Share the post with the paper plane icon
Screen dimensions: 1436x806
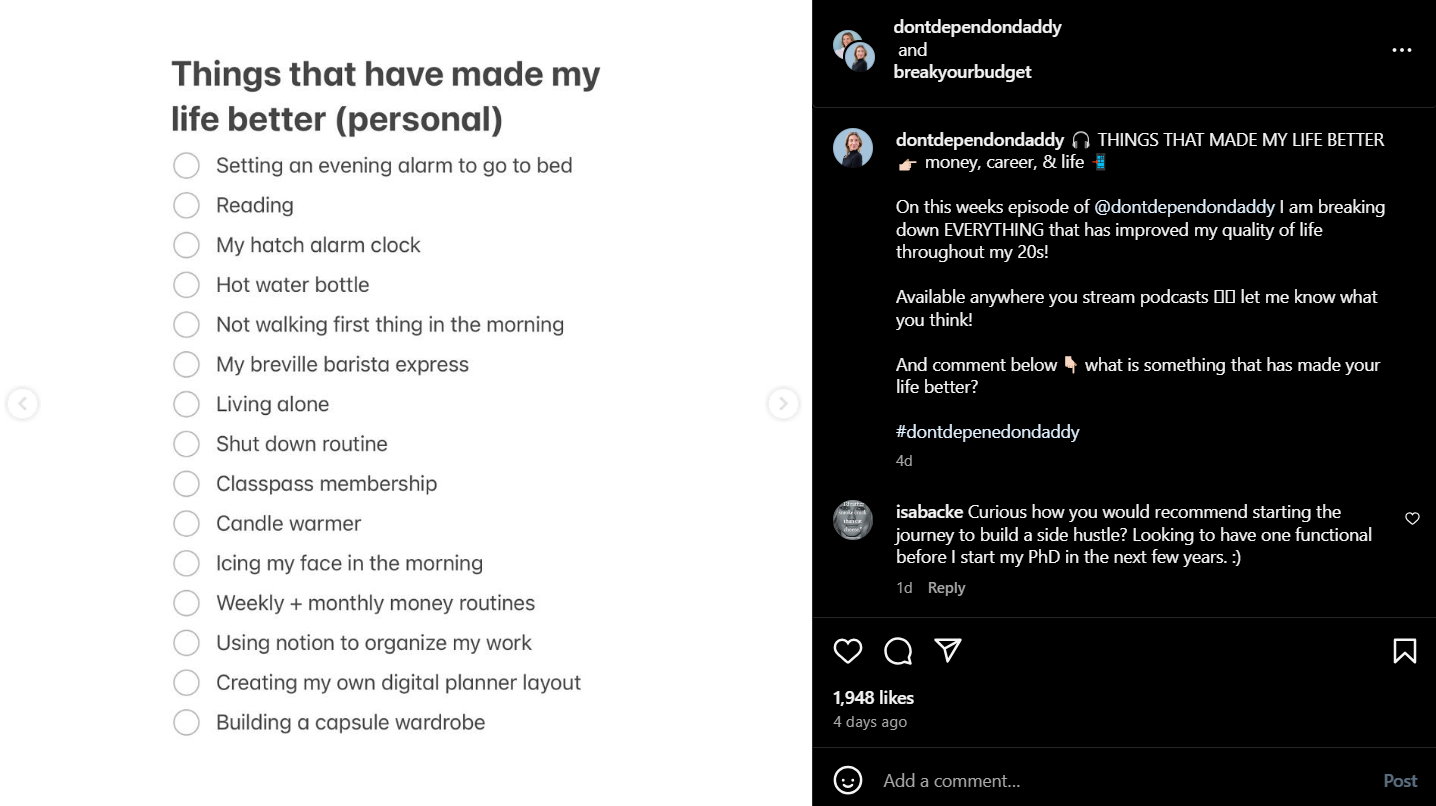pyautogui.click(x=946, y=650)
